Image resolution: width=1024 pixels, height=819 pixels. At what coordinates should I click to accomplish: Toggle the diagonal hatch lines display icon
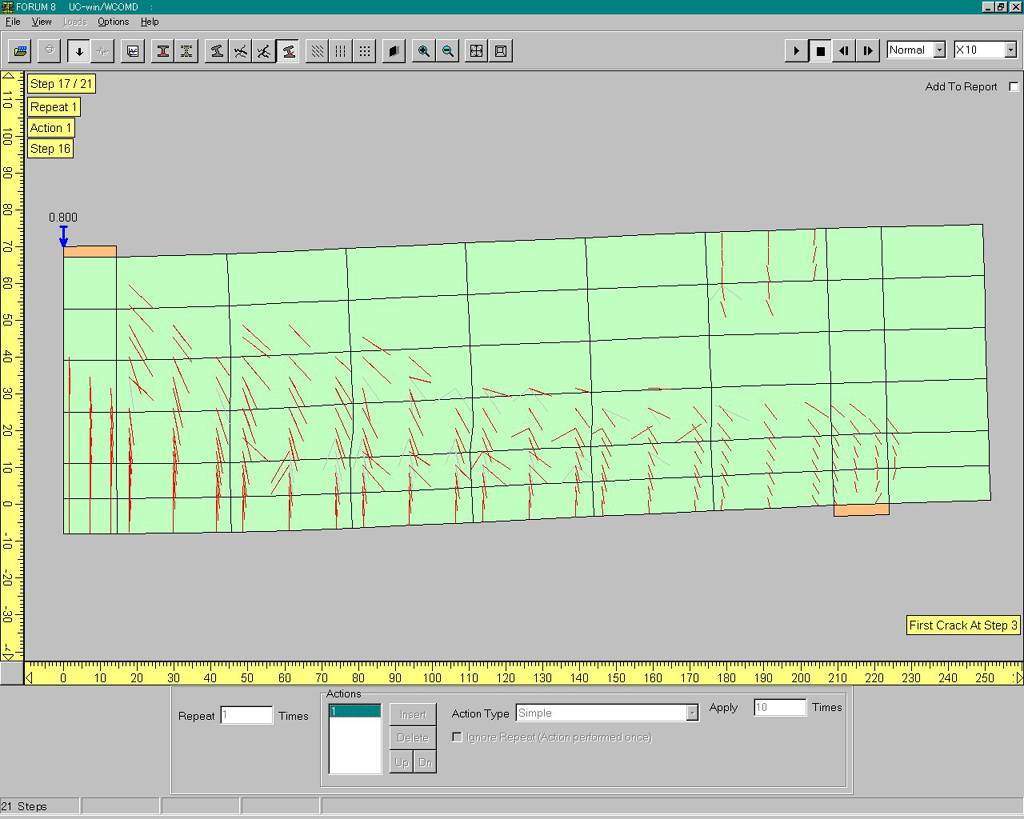point(317,51)
